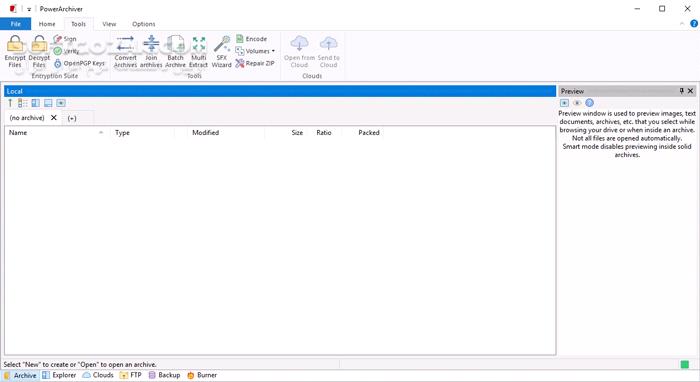Click the Decrypt Files open padlock icon
Image resolution: width=700 pixels, height=382 pixels.
[x=39, y=45]
